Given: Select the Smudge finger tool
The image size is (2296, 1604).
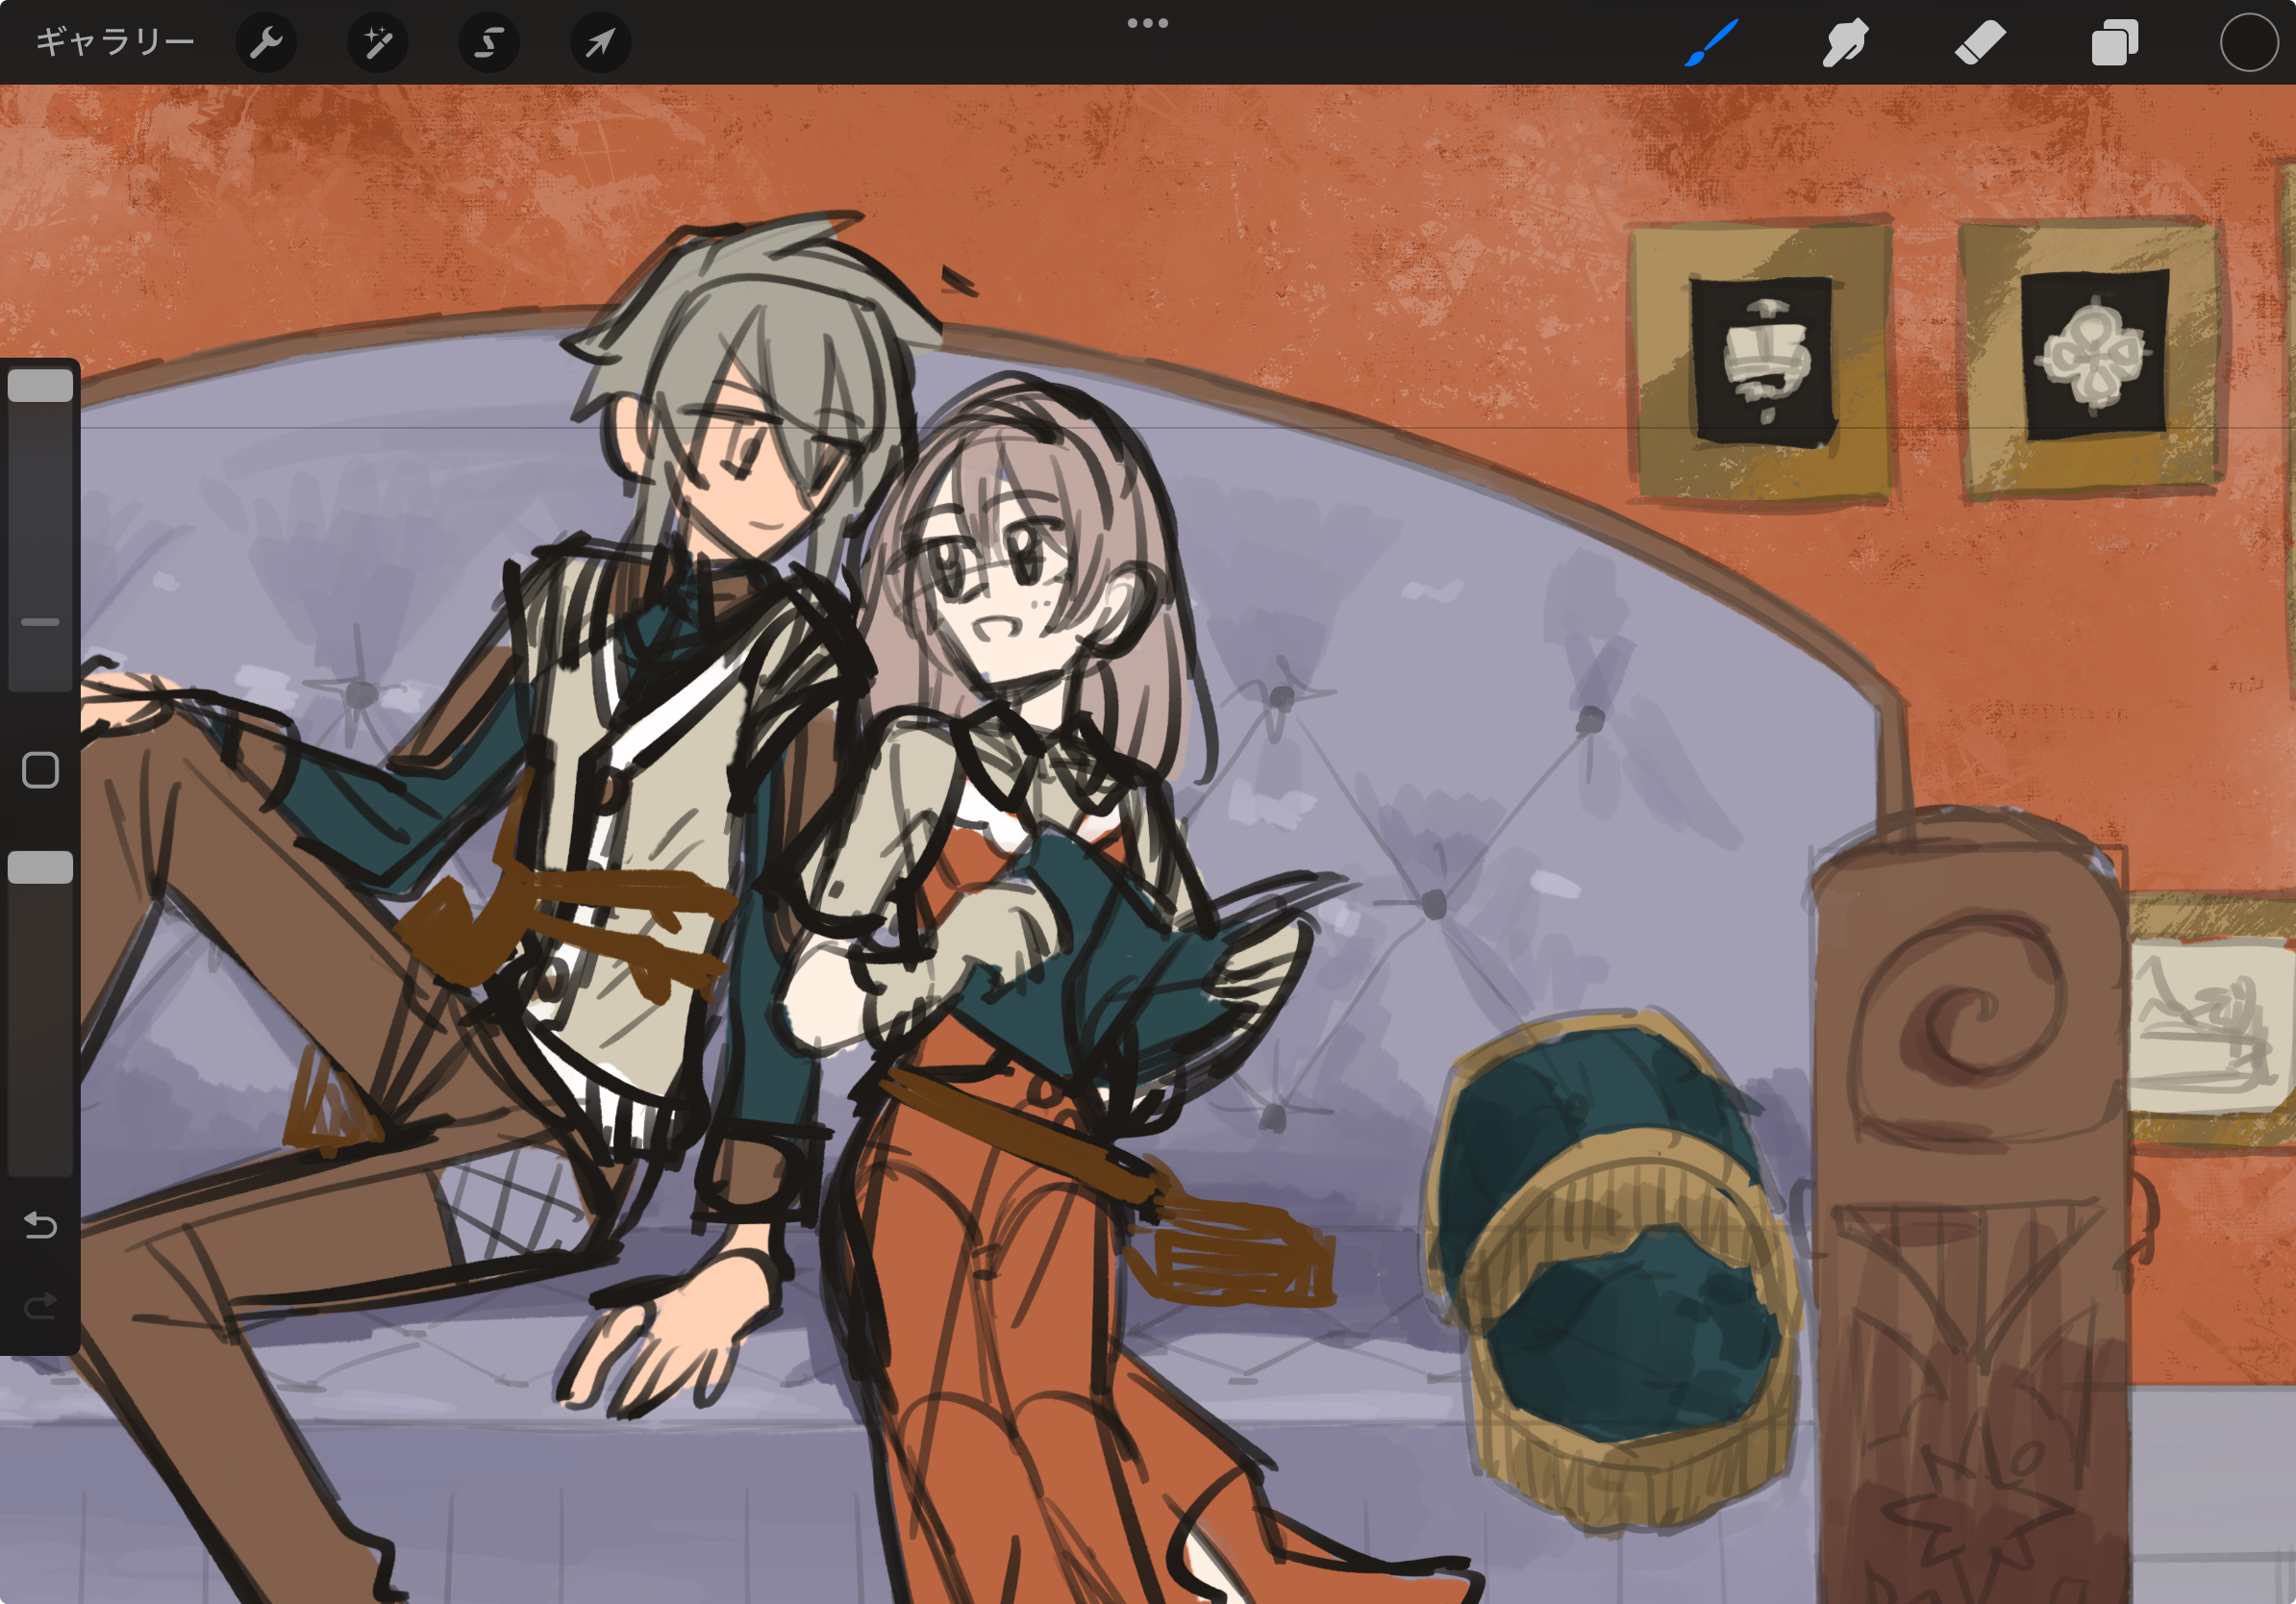Looking at the screenshot, I should pos(1845,43).
